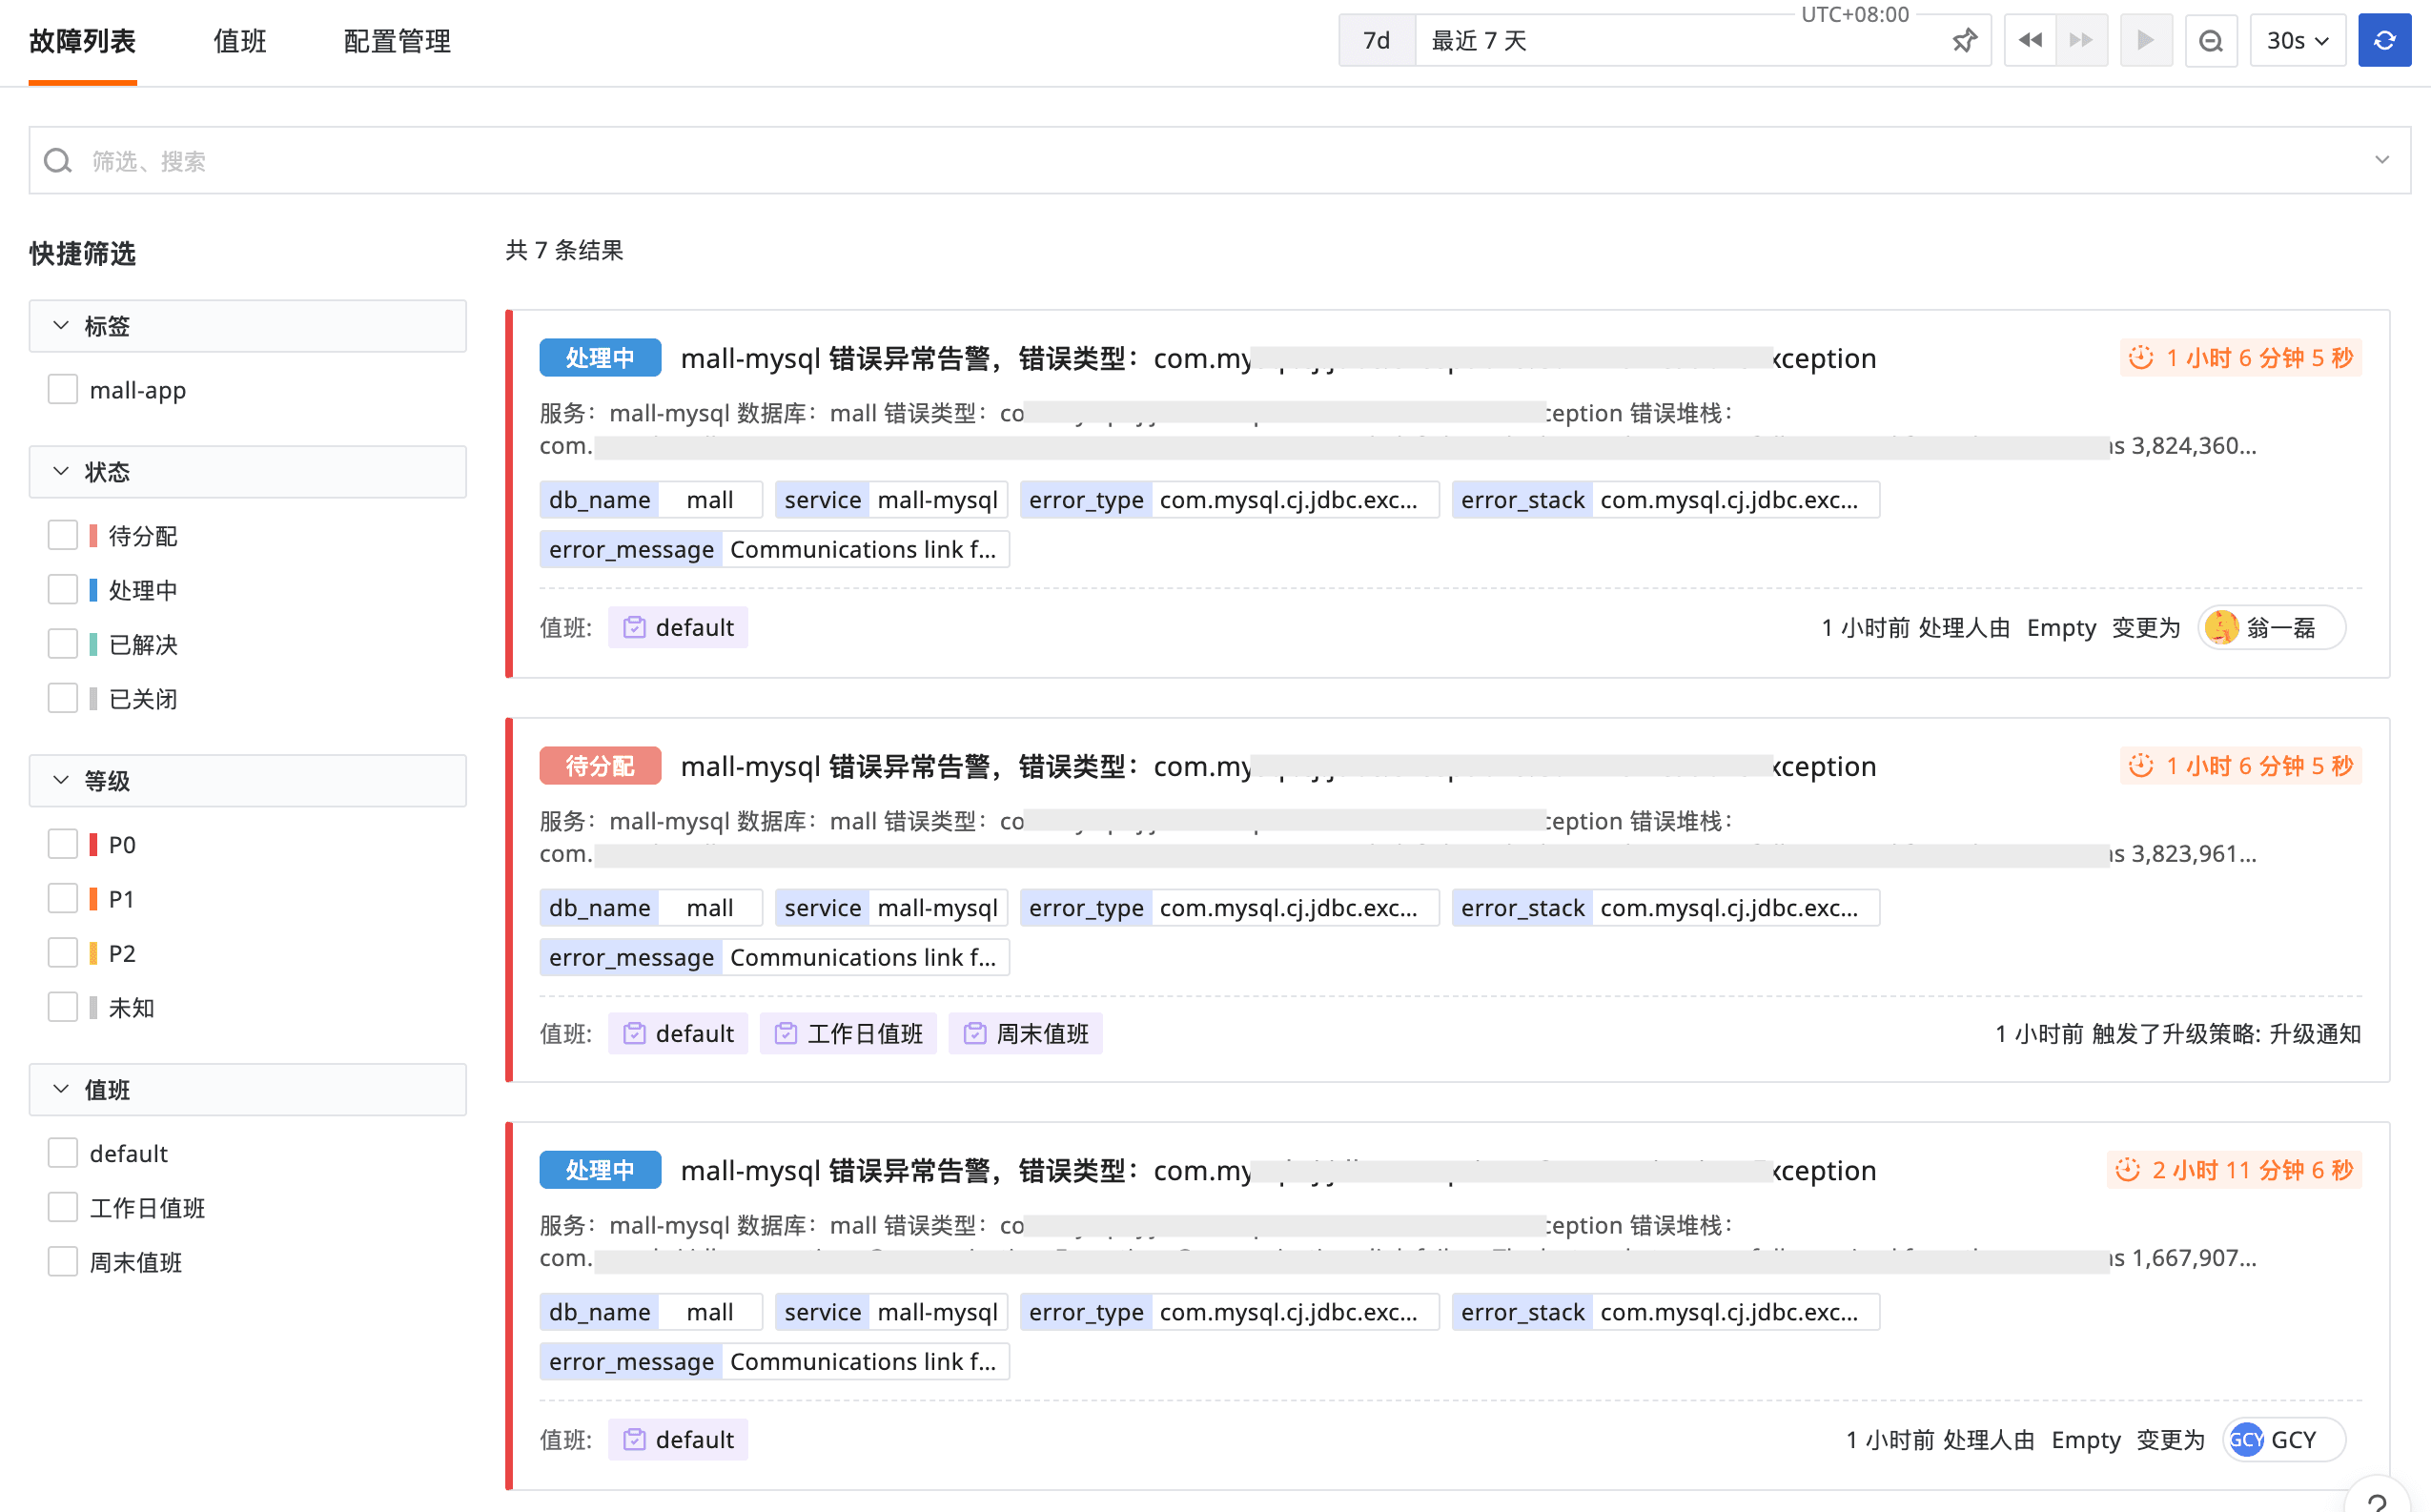Screen dimensions: 2431x1512
Task: Enable the mall-app tag checkbox
Action: (63, 390)
